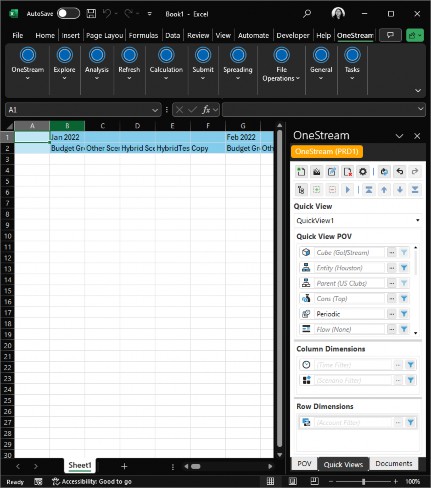This screenshot has width=431, height=488.
Task: Click the Entity (Houston) filter icon
Action: (404, 268)
